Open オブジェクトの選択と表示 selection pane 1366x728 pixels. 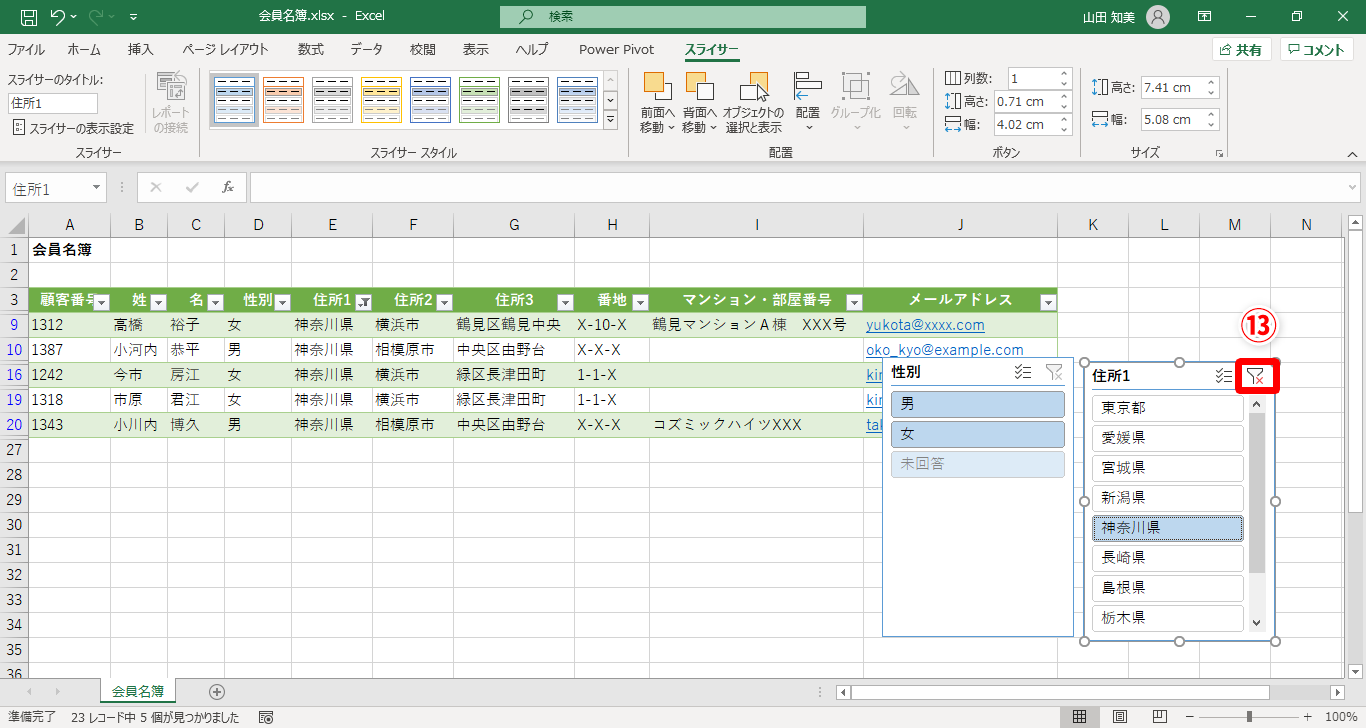point(753,103)
